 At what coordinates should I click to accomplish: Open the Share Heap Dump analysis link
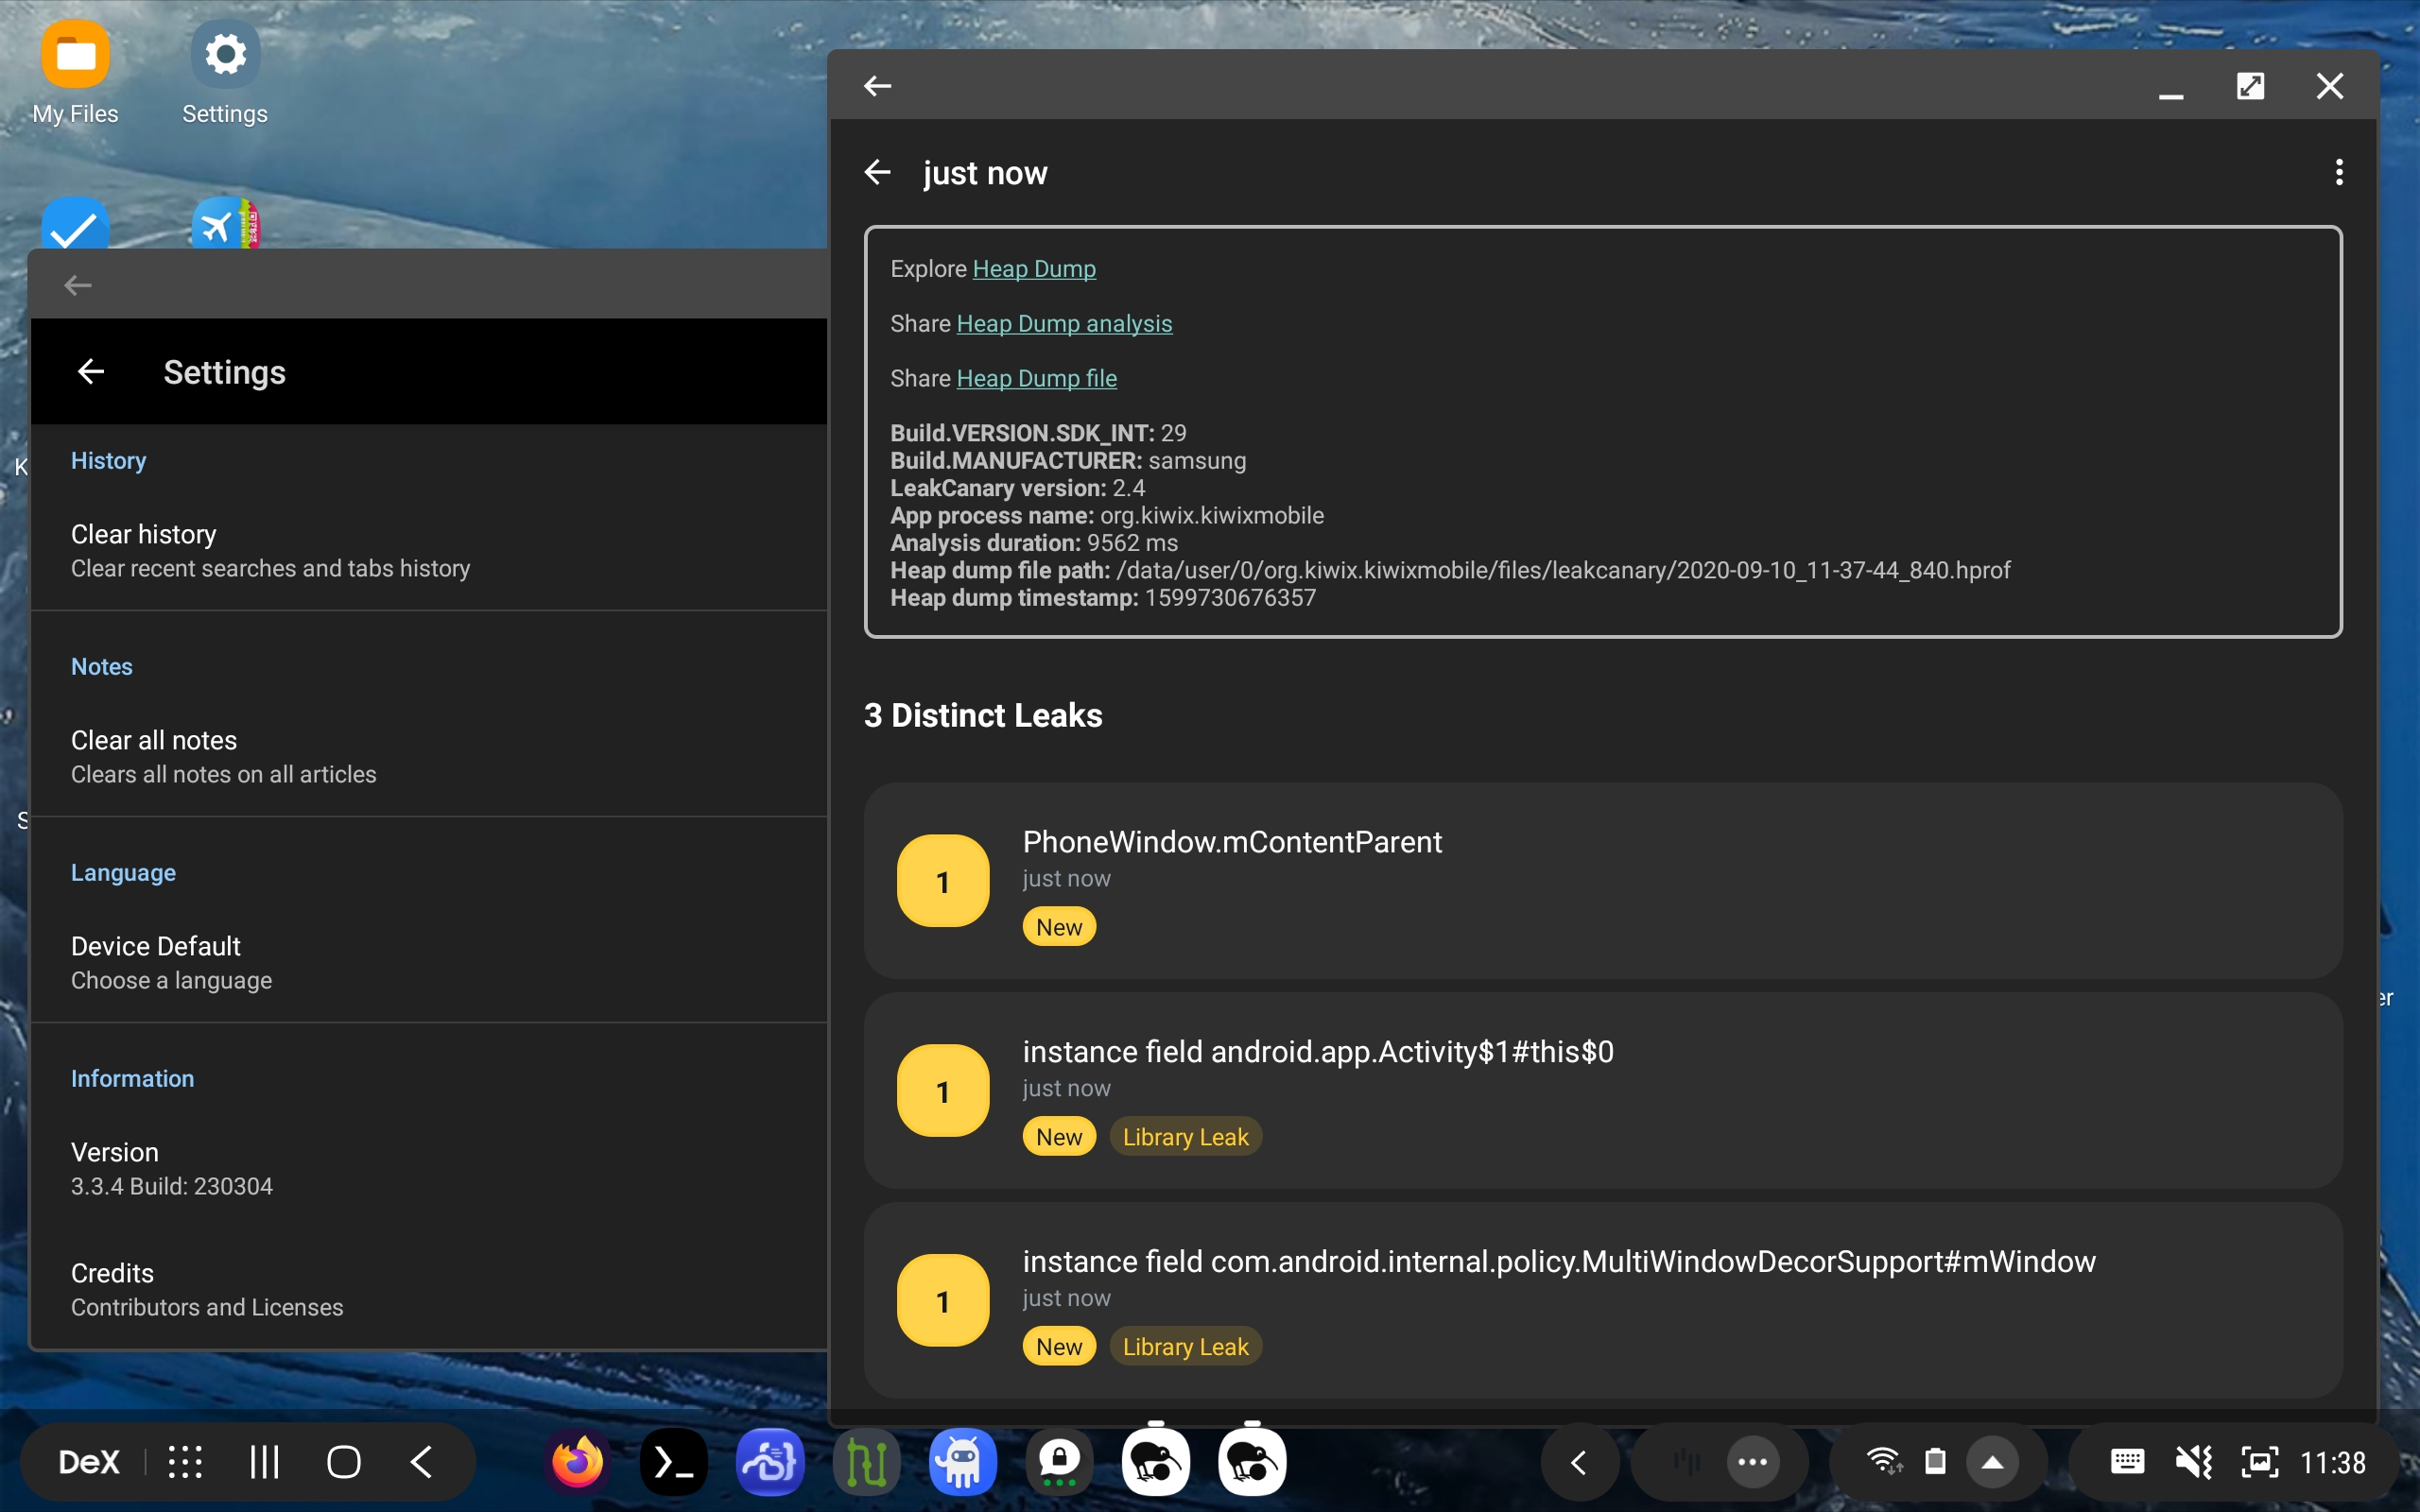tap(1064, 324)
